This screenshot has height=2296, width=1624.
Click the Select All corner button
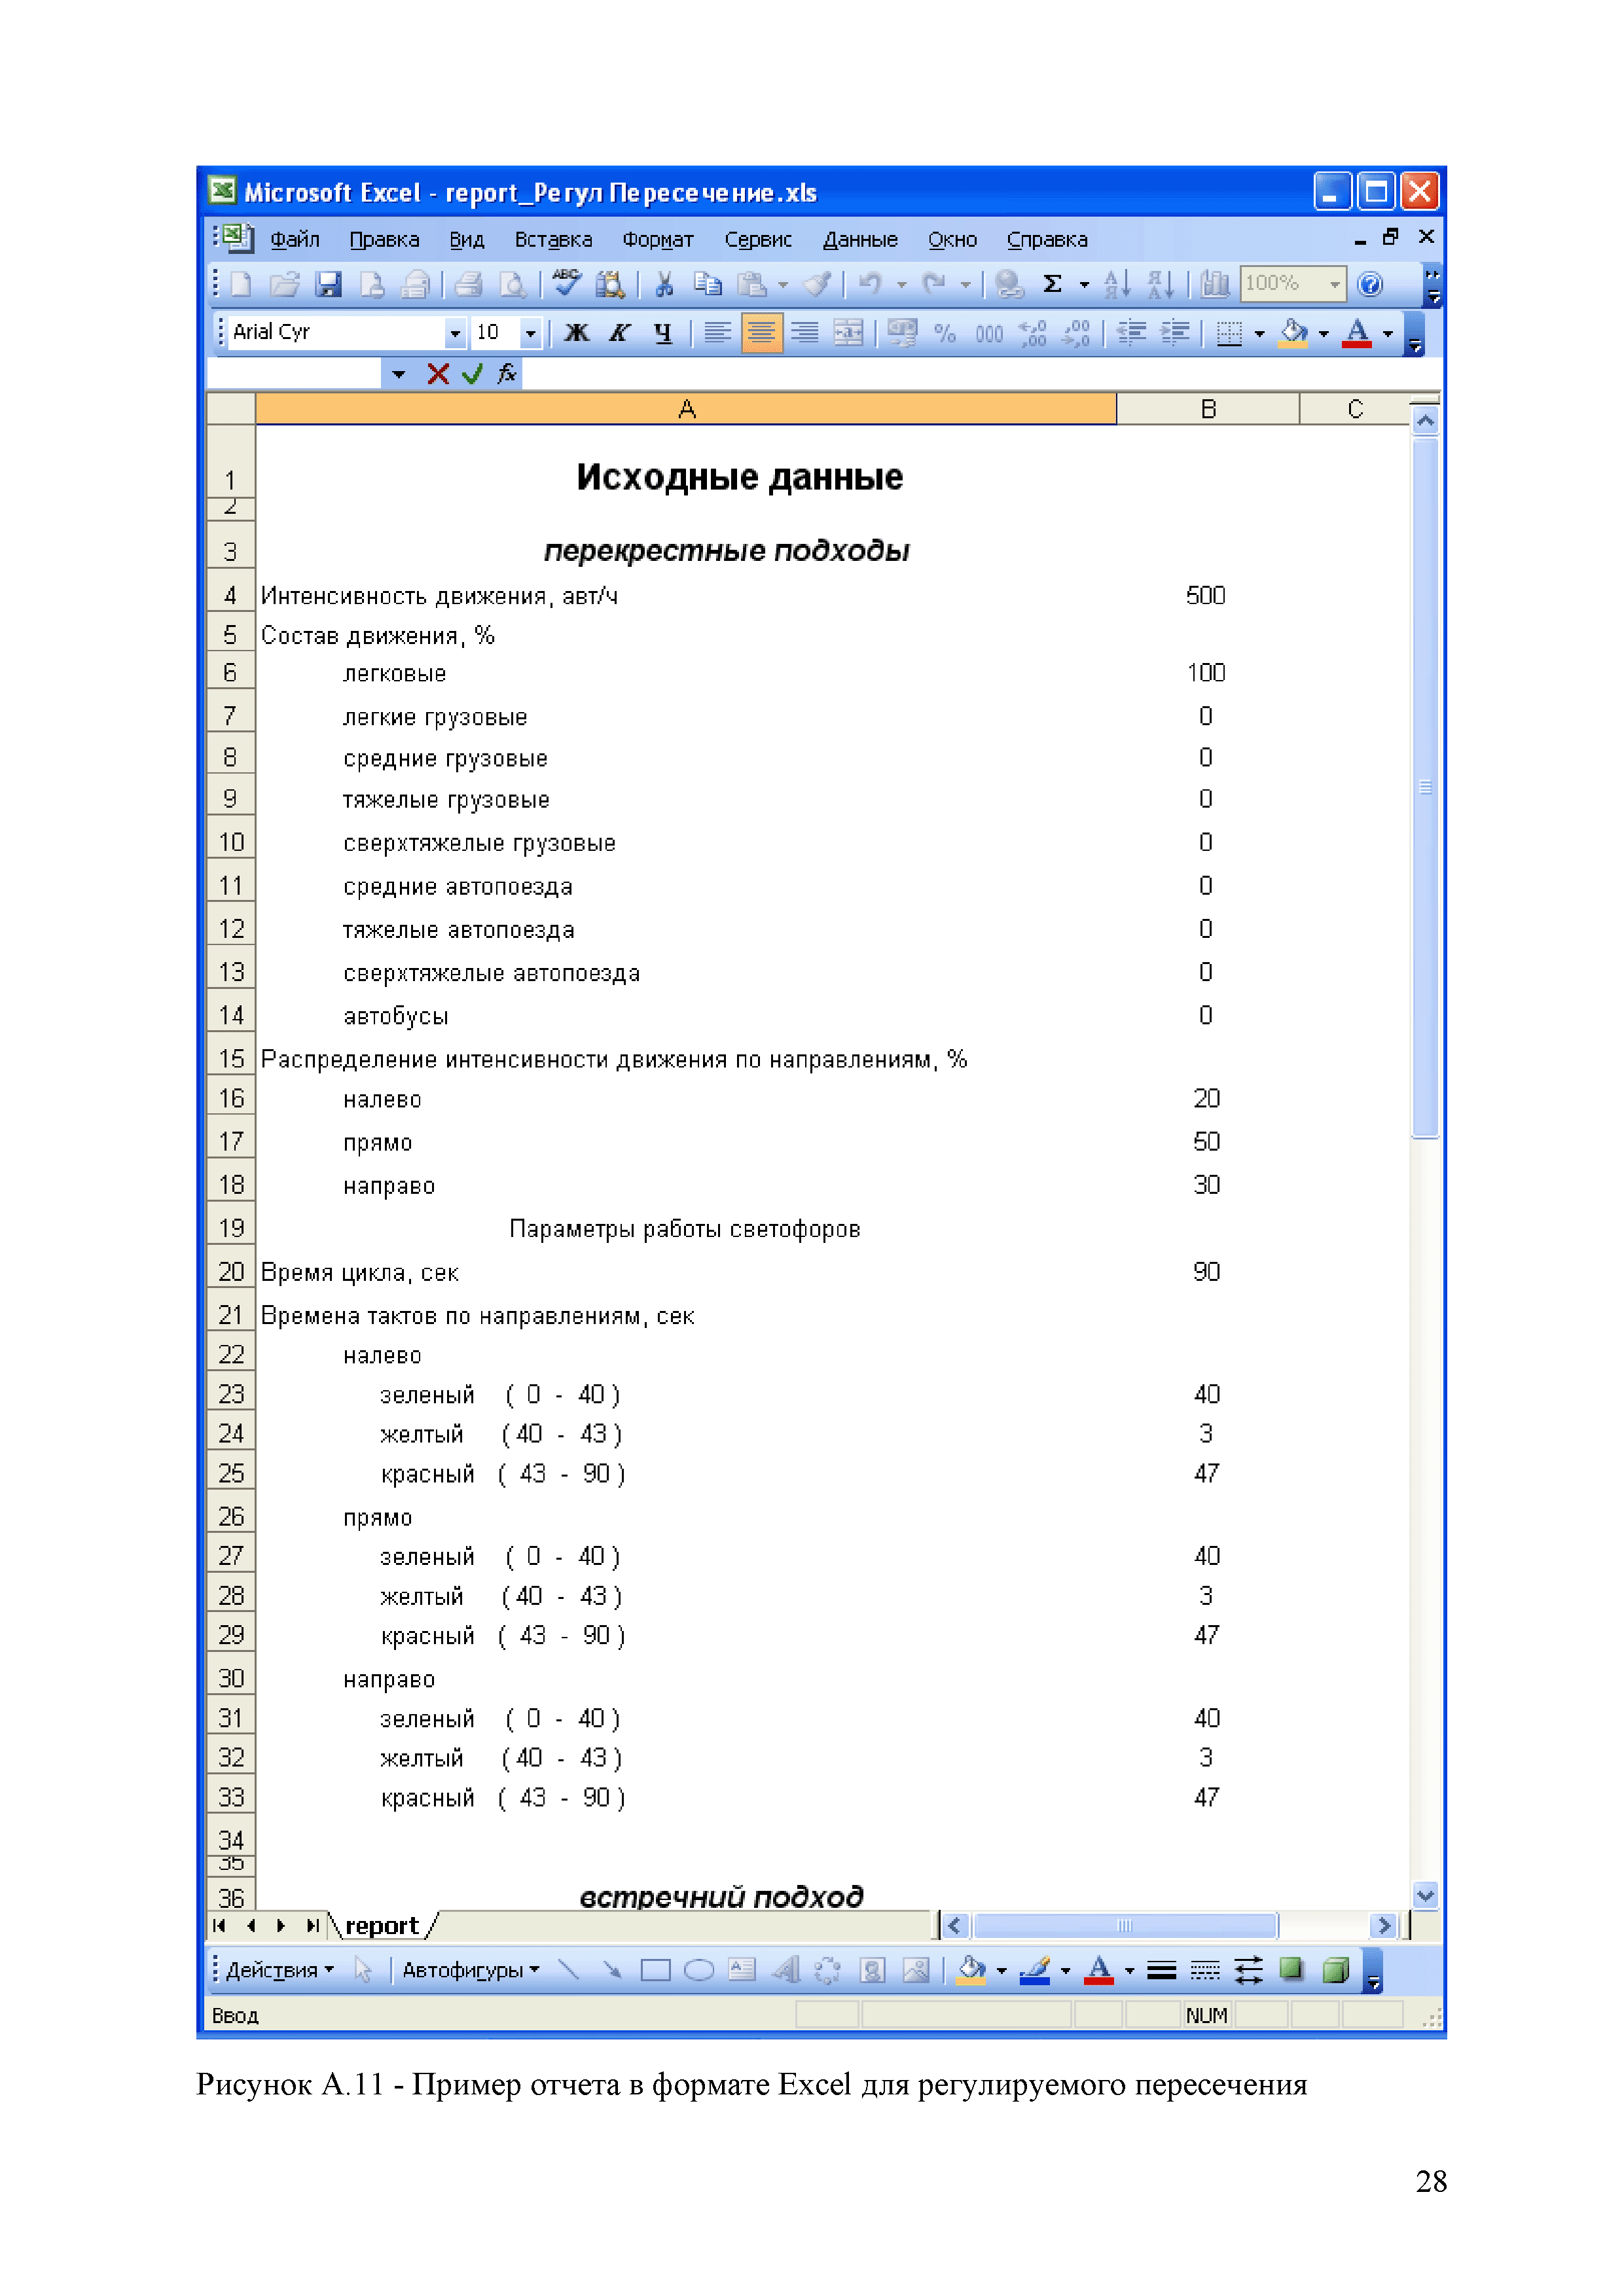tap(231, 409)
